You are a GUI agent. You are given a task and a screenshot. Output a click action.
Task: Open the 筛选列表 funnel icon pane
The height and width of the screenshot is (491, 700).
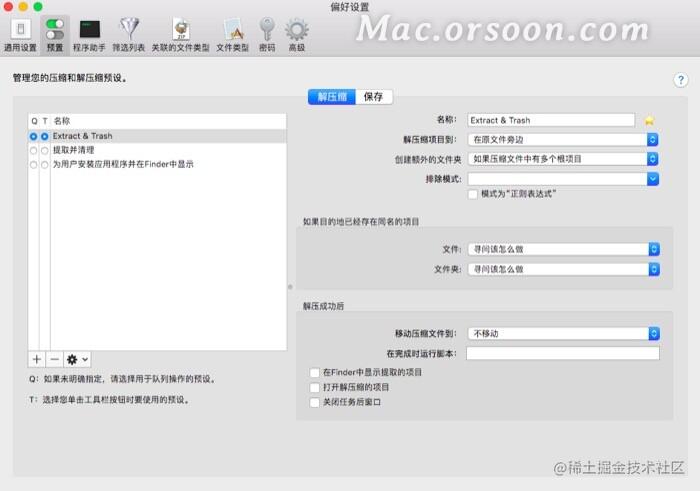coord(129,36)
